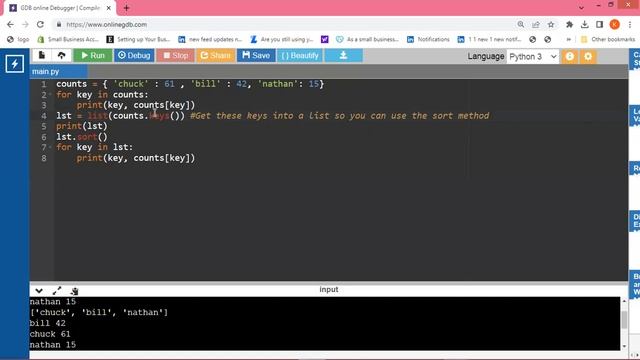Click the console output scrollbar
640x360 pixels.
(624, 320)
